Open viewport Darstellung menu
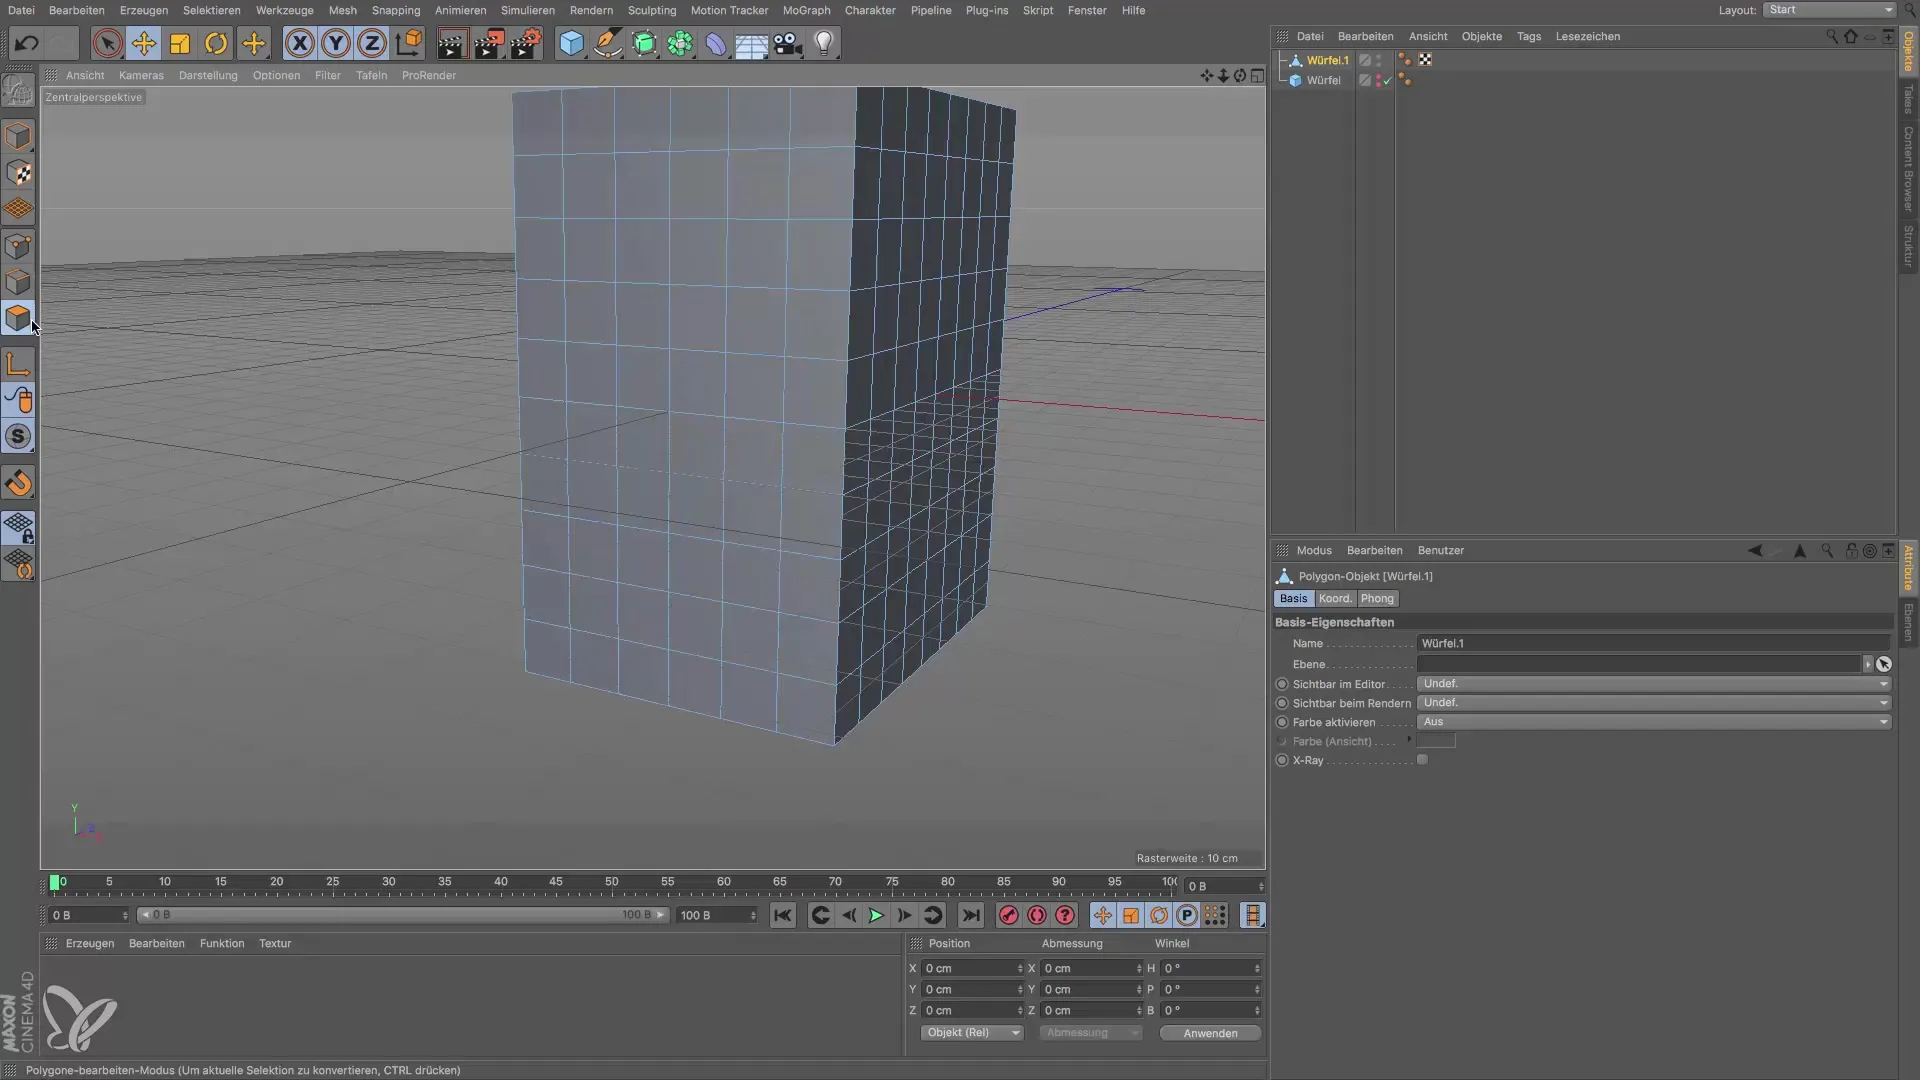 tap(208, 75)
